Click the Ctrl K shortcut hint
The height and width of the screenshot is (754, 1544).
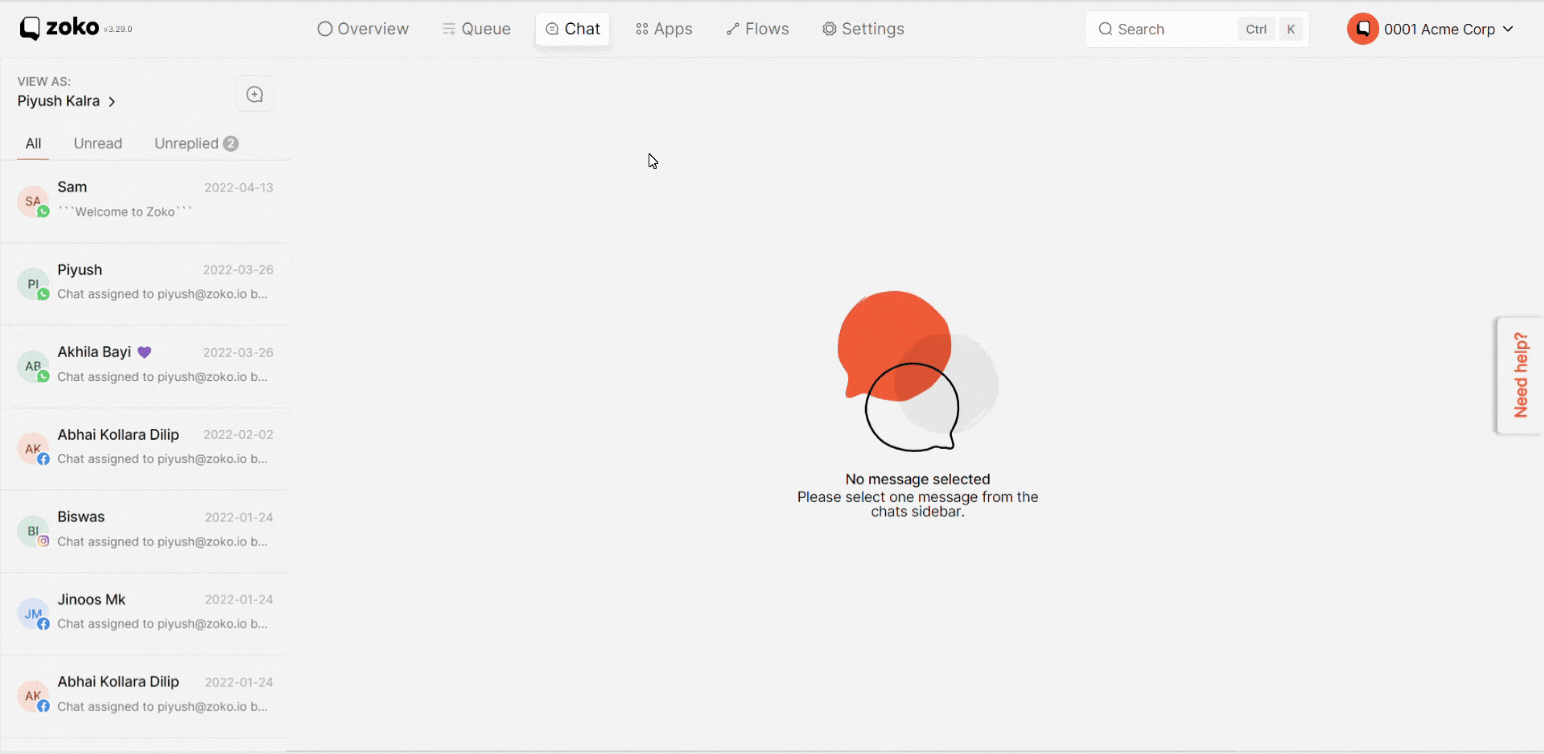pos(1270,29)
